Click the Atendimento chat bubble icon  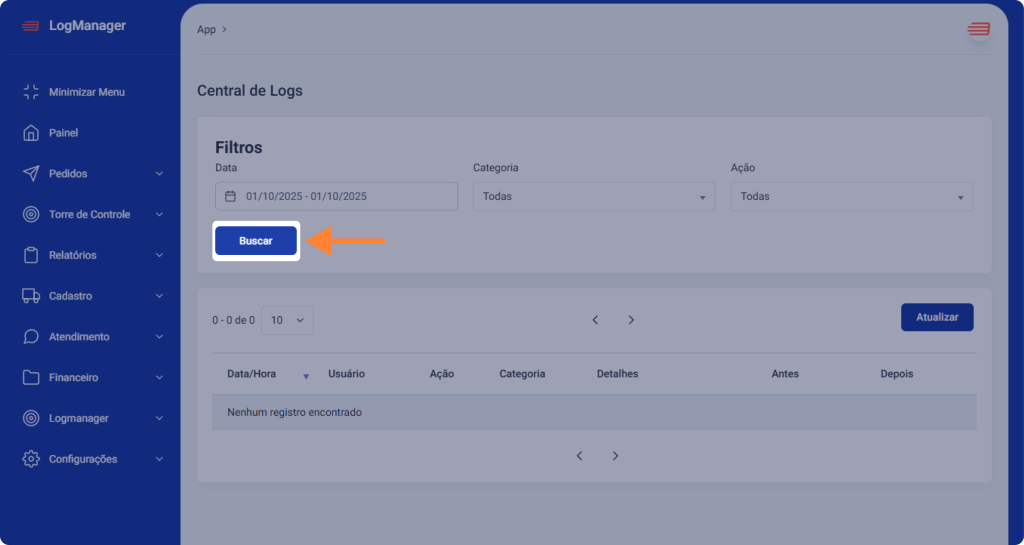click(x=31, y=337)
